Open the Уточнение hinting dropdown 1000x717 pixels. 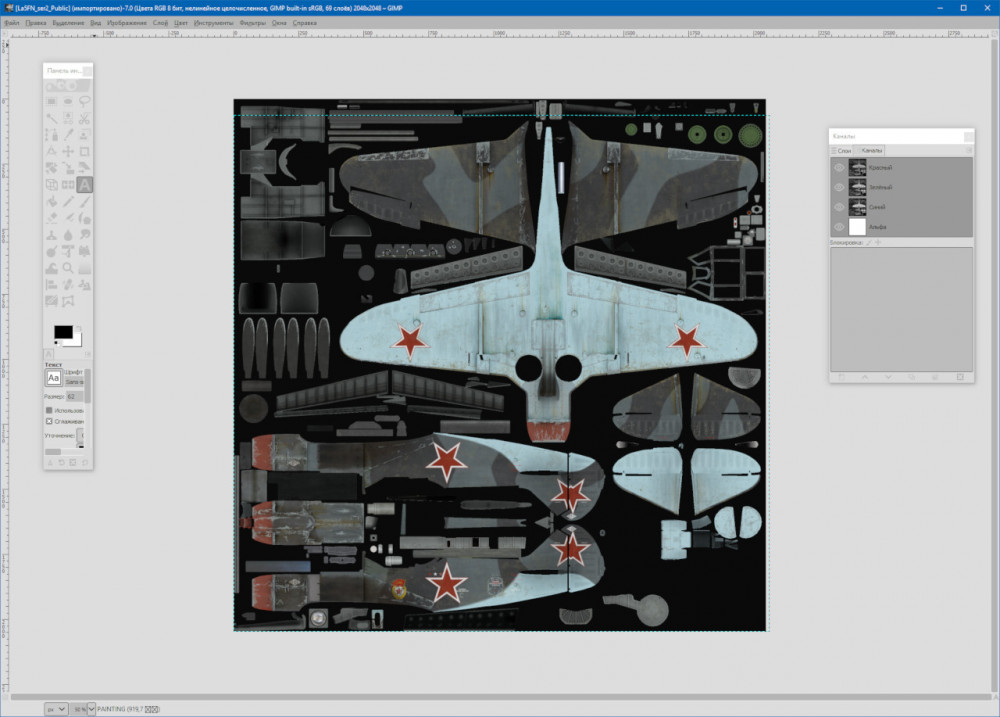coord(81,436)
